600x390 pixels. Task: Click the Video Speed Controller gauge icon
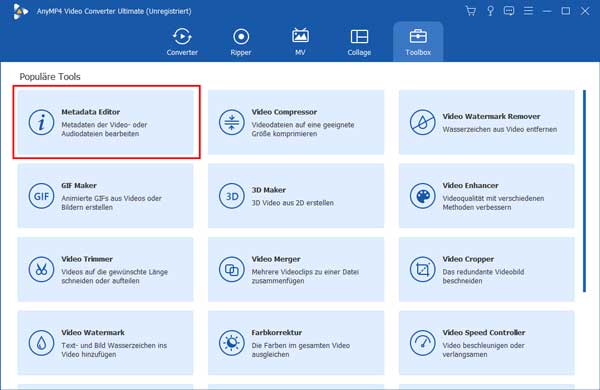422,343
